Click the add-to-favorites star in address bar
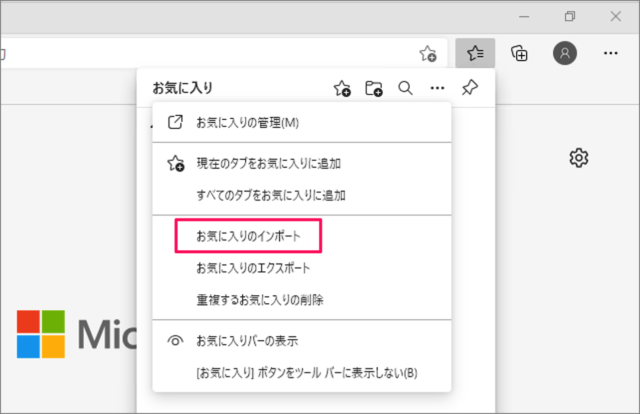 (x=428, y=53)
